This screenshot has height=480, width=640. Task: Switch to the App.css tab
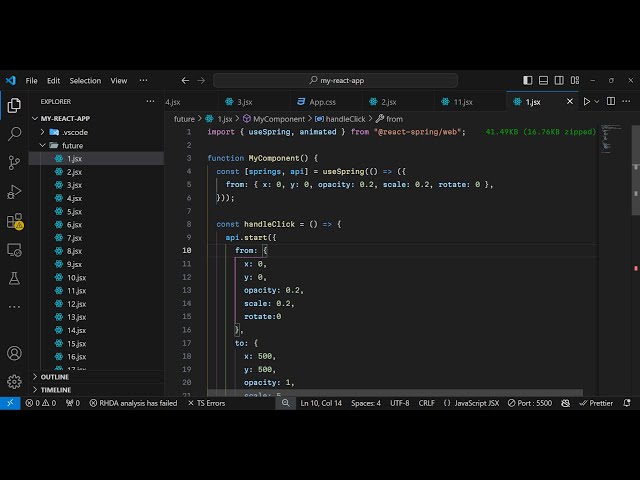coord(322,101)
